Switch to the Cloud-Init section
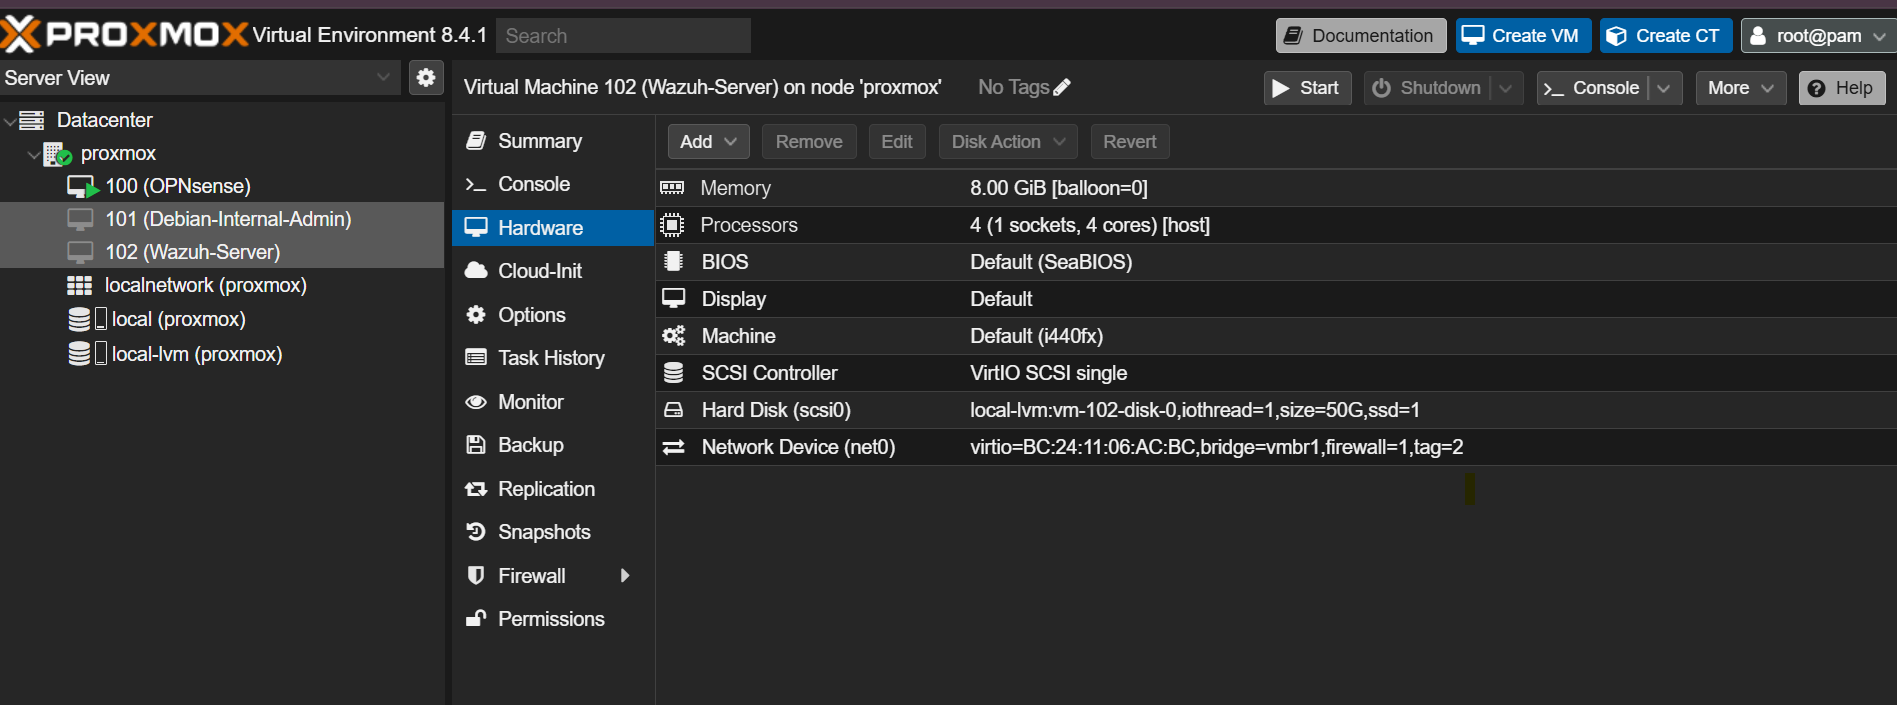Viewport: 1897px width, 705px height. (539, 271)
